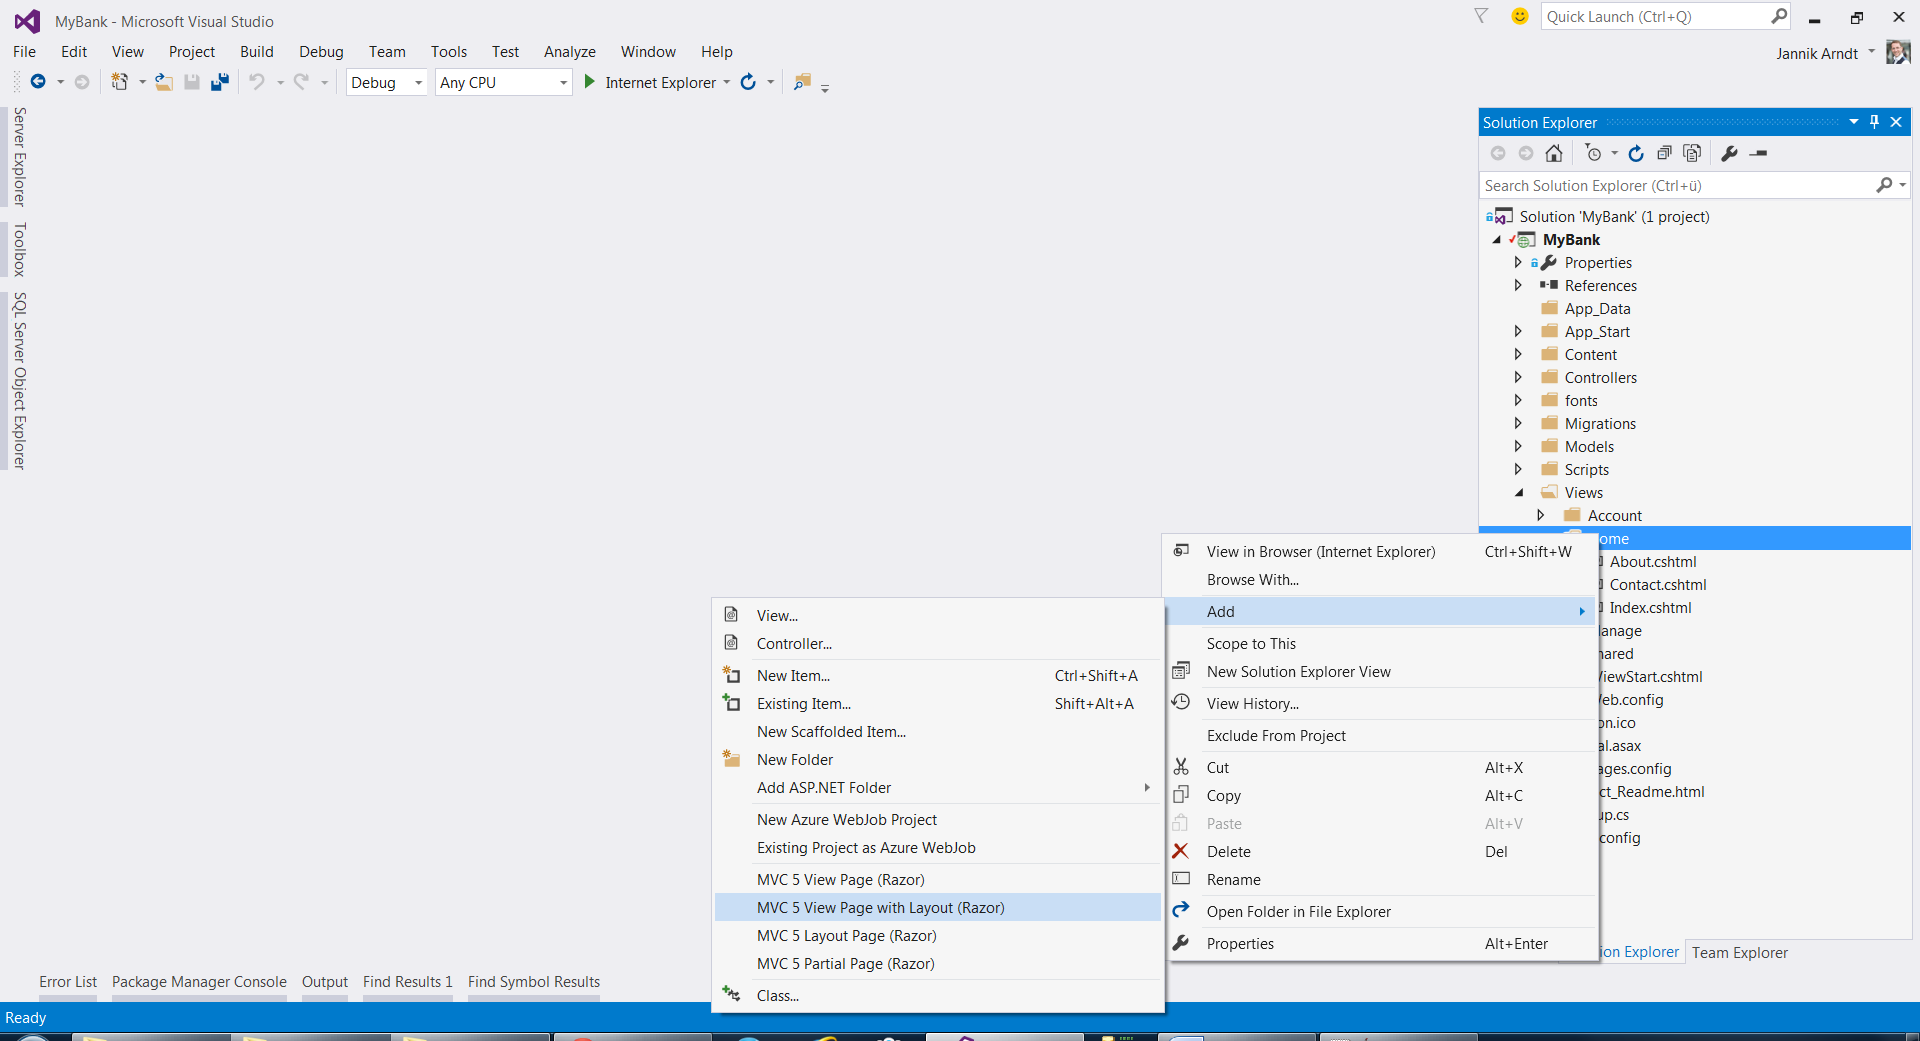
Task: Click the Solution Explorer search magnifier icon
Action: pyautogui.click(x=1884, y=185)
